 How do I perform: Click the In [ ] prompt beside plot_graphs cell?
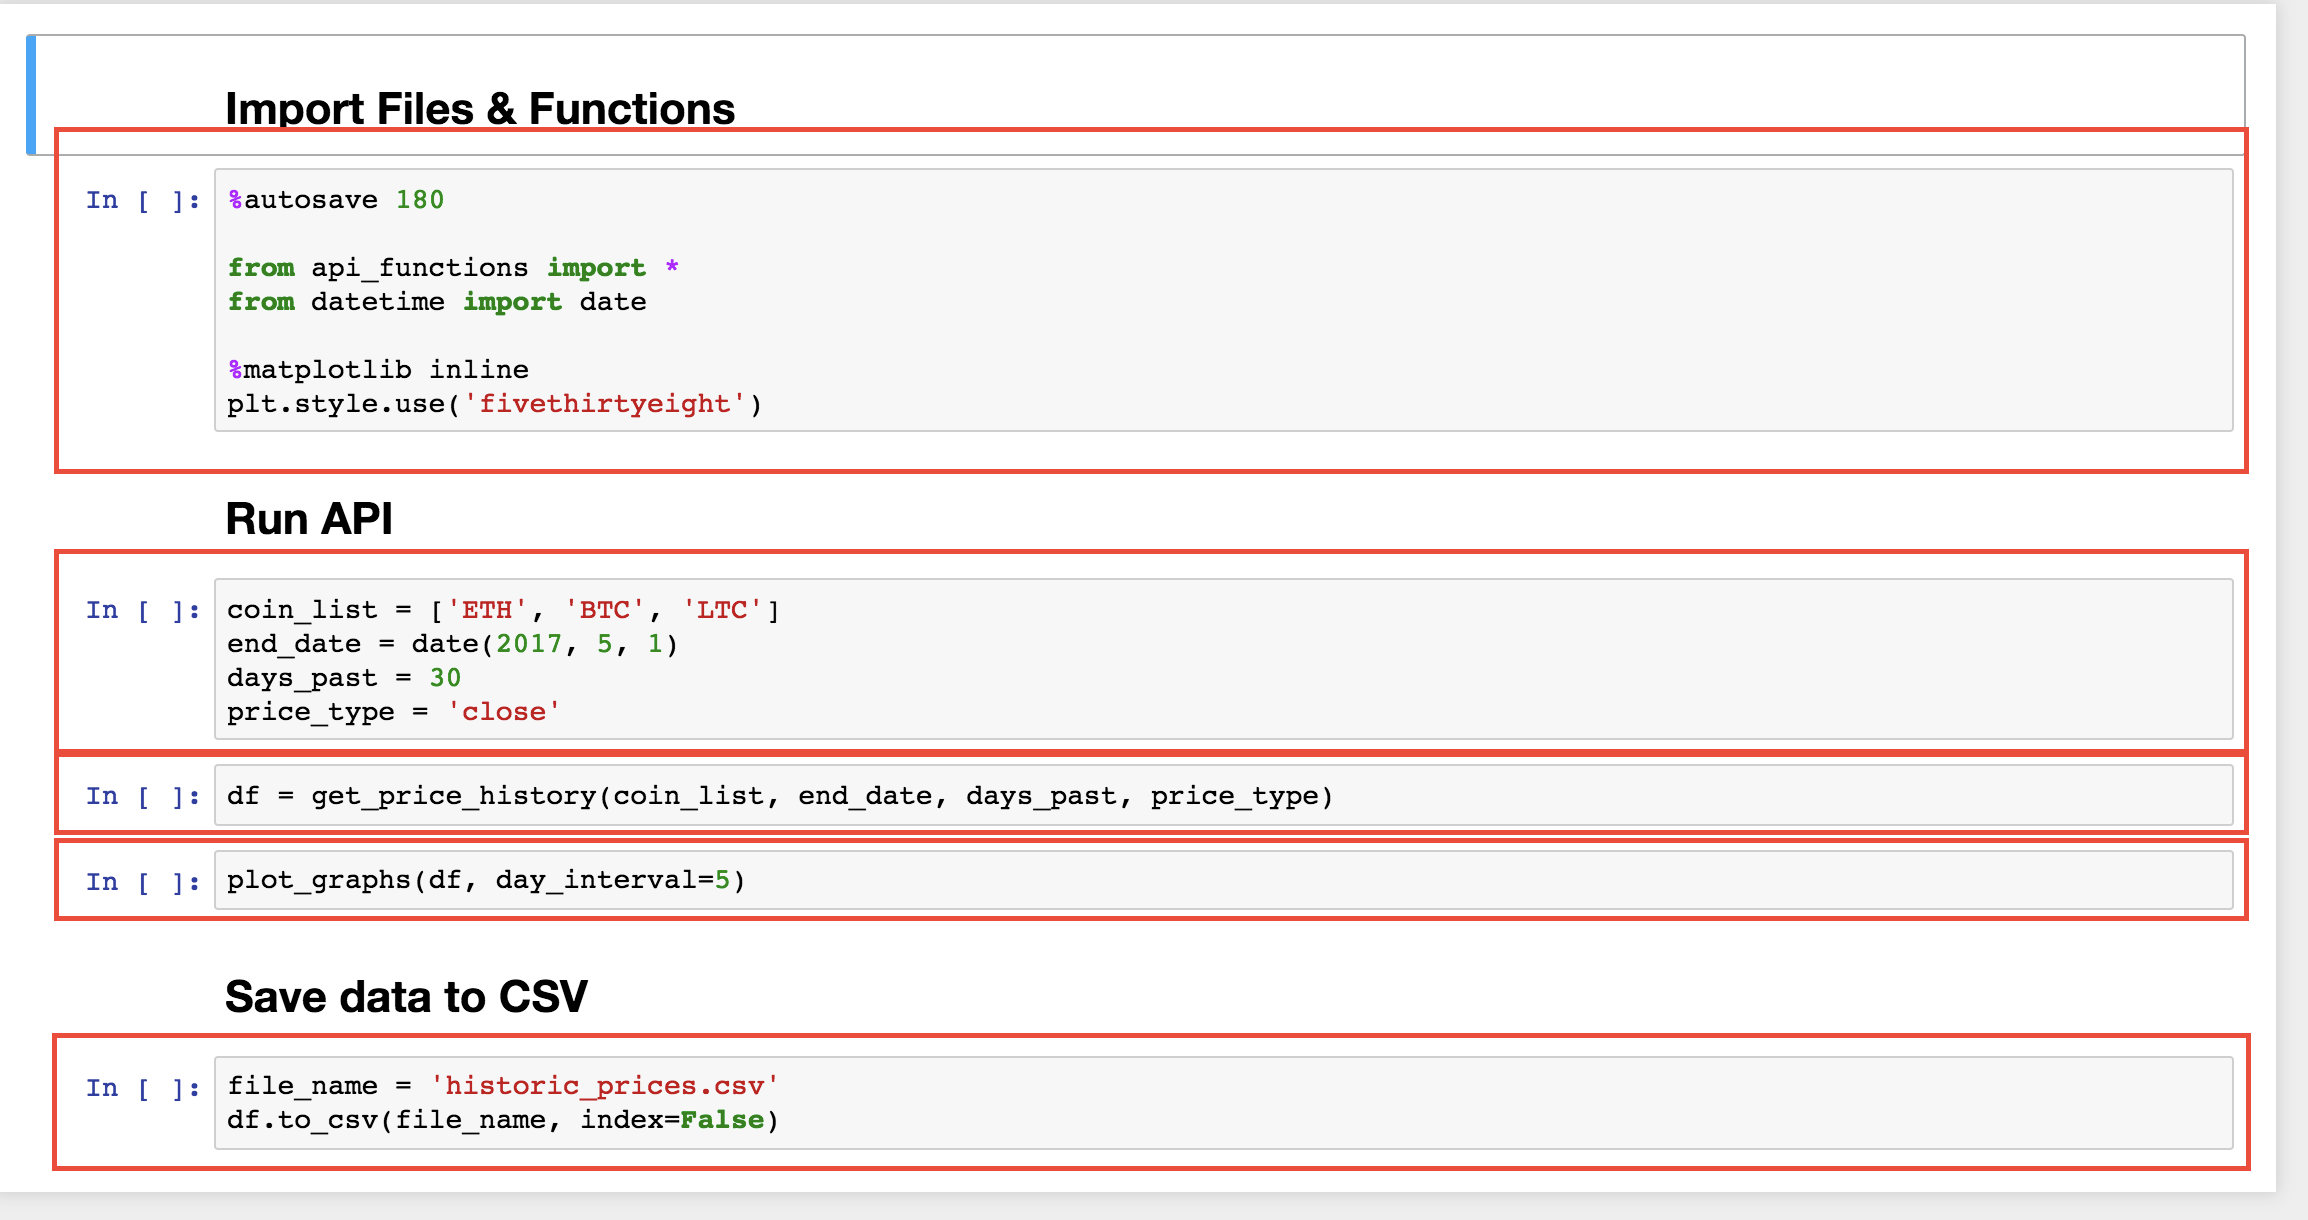(143, 882)
